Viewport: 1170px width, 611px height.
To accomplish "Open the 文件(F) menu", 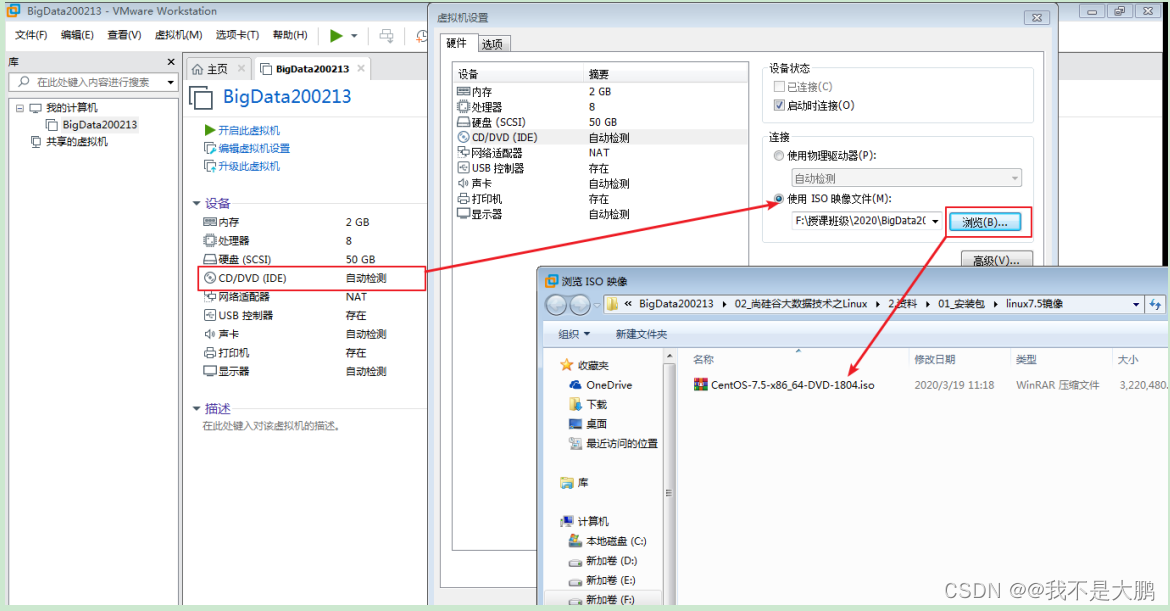I will [31, 35].
